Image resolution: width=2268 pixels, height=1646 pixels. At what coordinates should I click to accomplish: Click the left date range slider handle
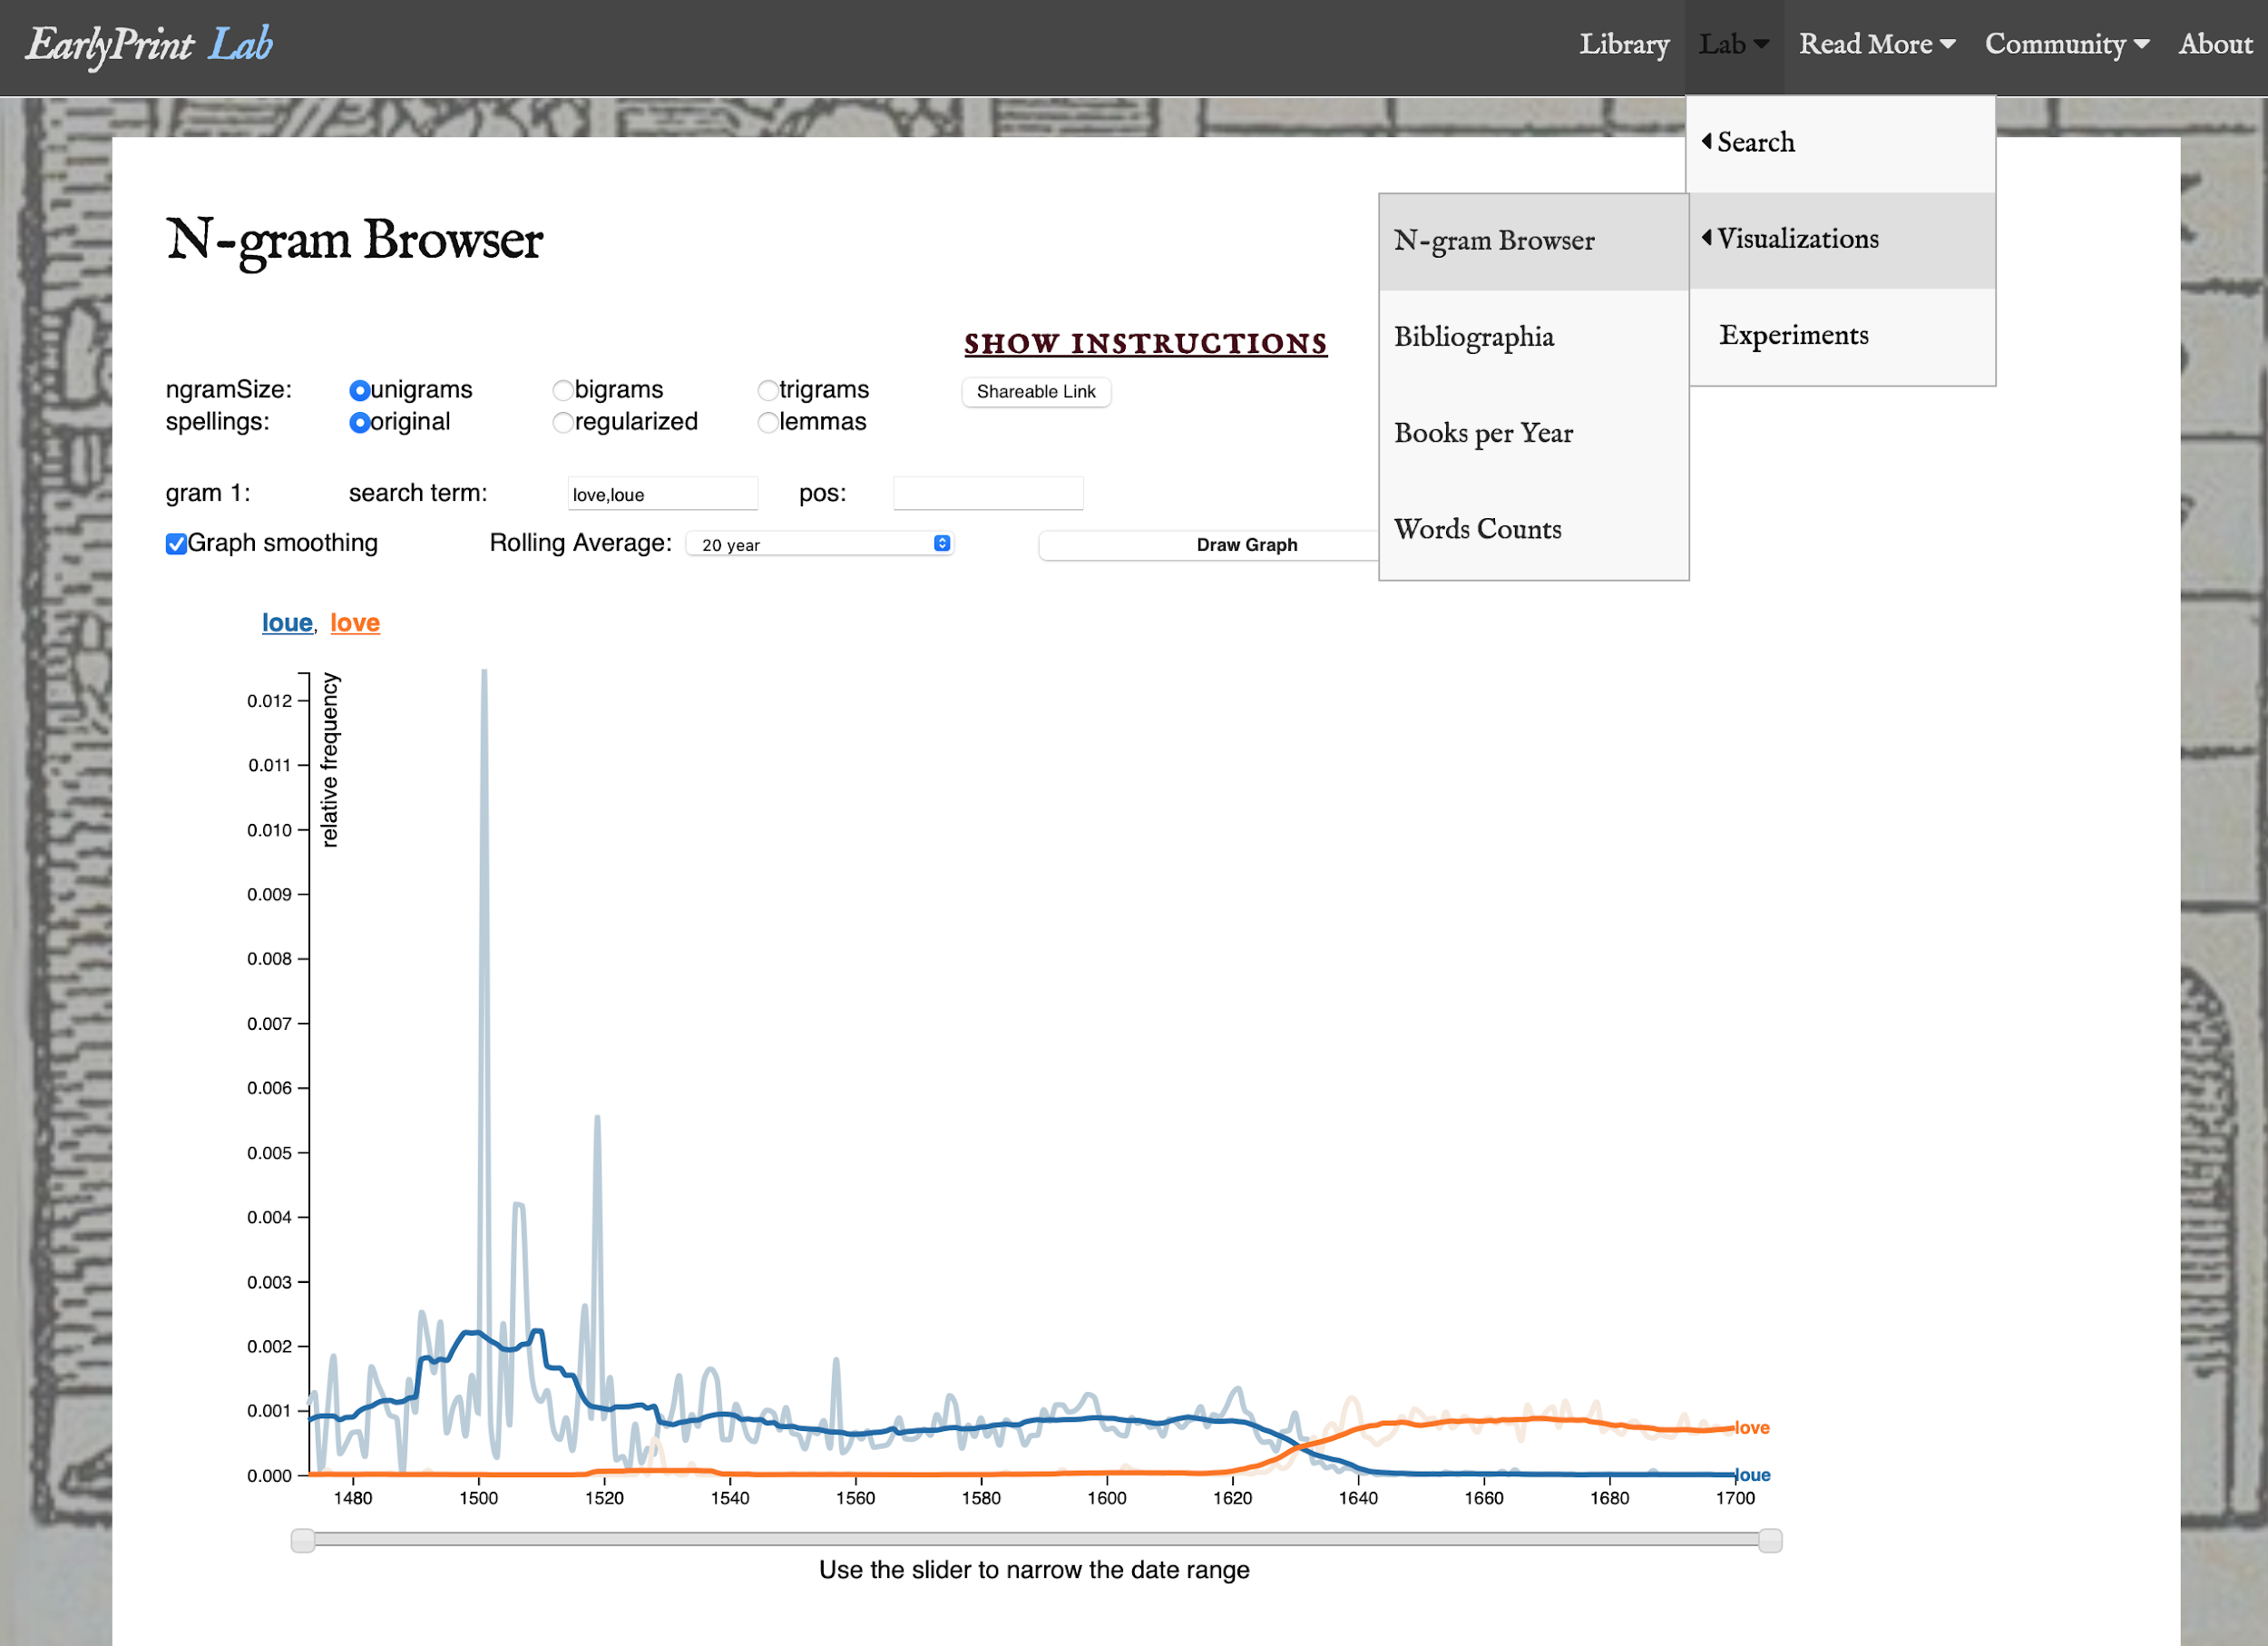click(x=303, y=1540)
